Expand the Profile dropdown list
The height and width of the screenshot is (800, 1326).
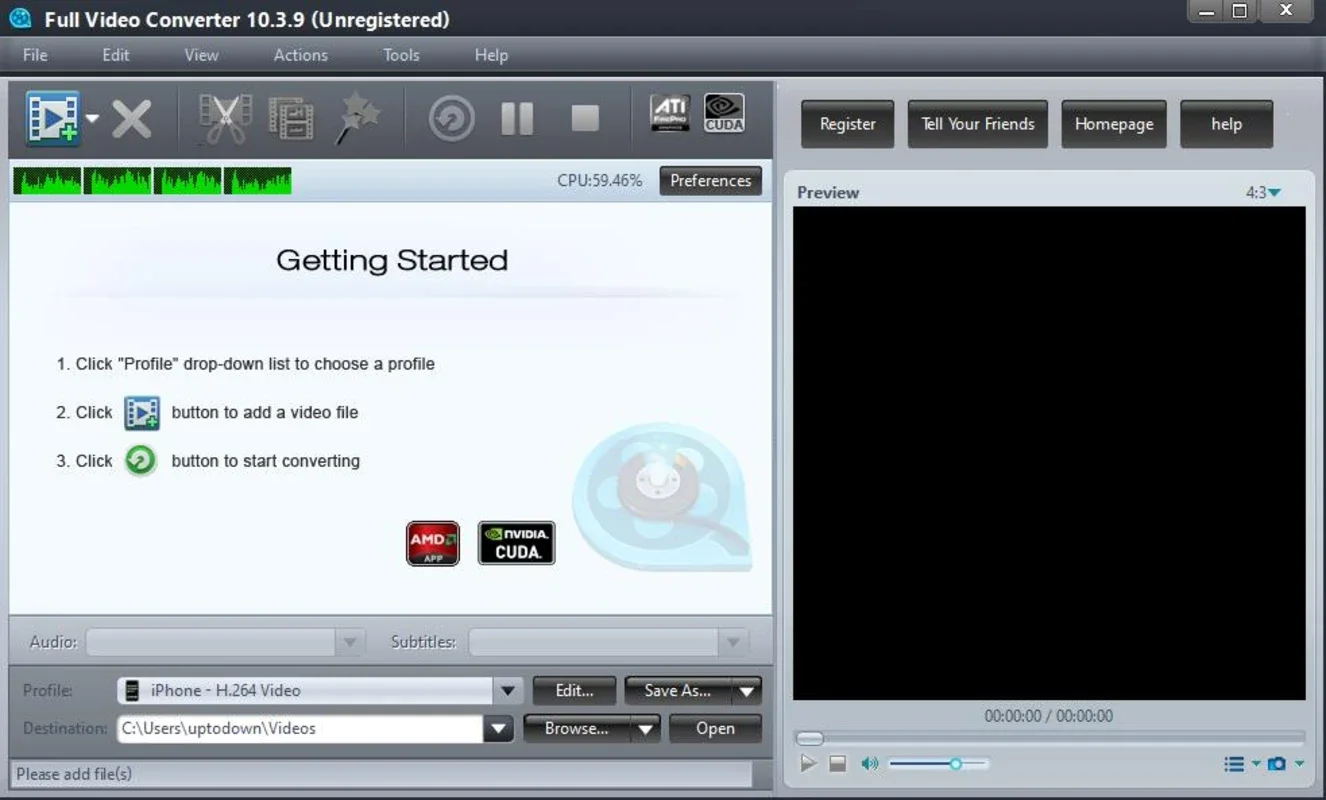pyautogui.click(x=507, y=690)
